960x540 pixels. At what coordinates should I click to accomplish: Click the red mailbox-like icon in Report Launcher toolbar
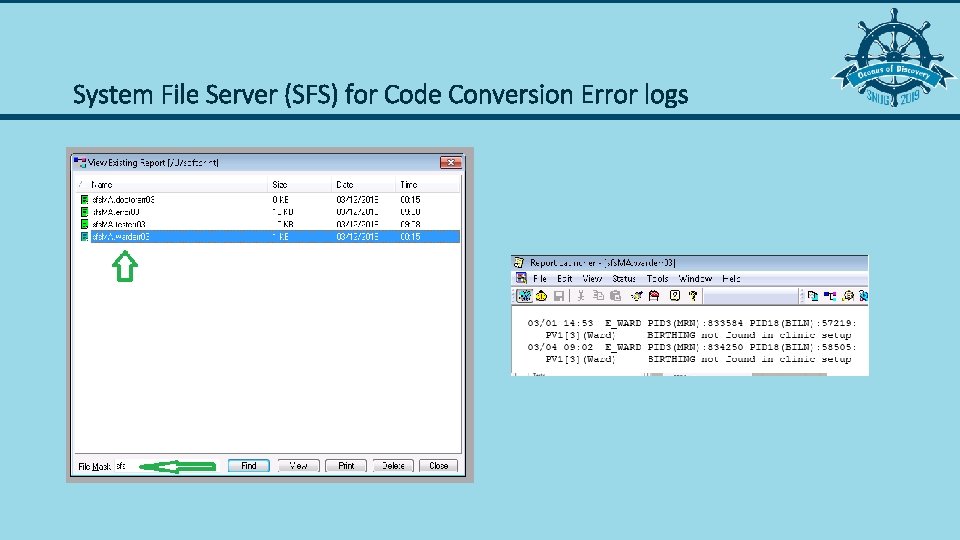click(x=654, y=296)
